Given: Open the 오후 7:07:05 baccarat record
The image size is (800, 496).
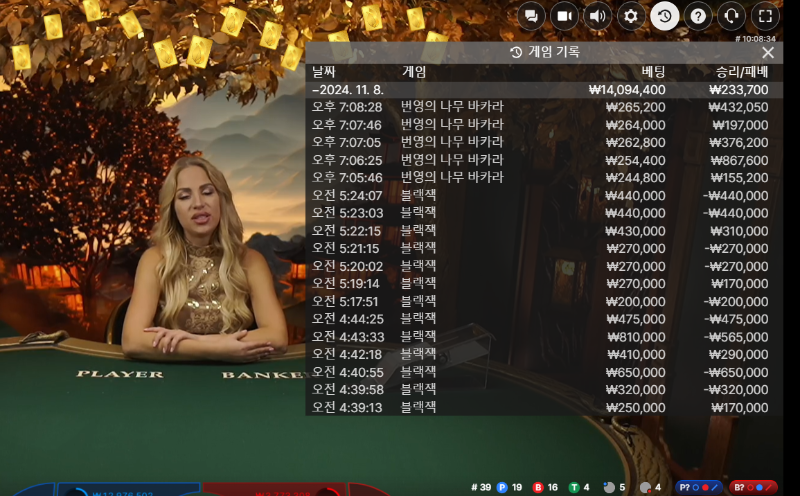Looking at the screenshot, I should coord(544,142).
